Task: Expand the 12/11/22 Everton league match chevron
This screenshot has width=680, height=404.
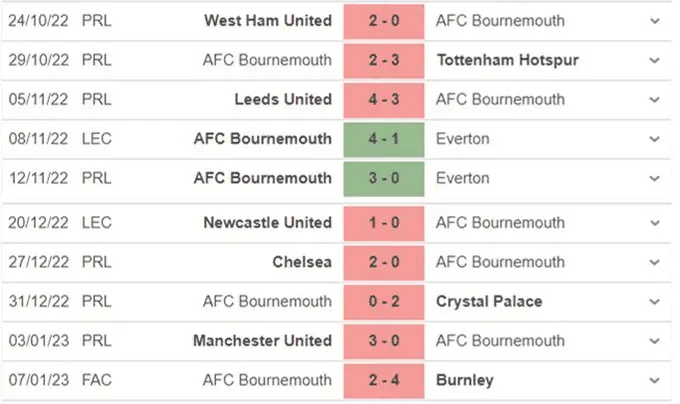Action: (x=654, y=179)
